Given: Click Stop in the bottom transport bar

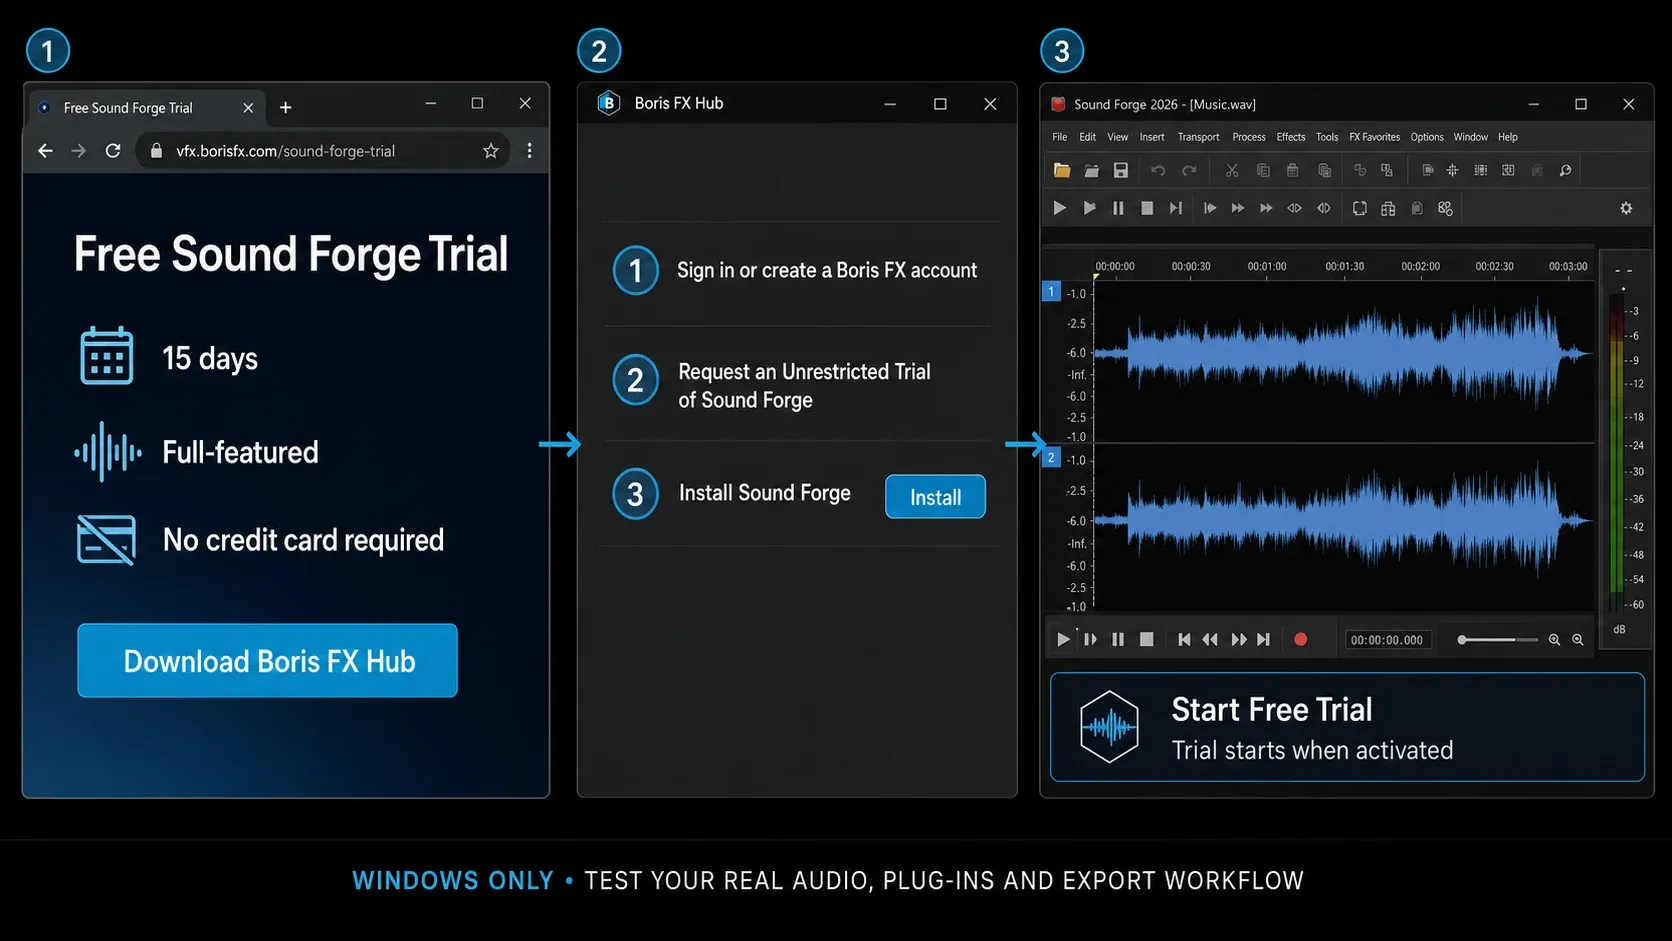Looking at the screenshot, I should tap(1147, 640).
